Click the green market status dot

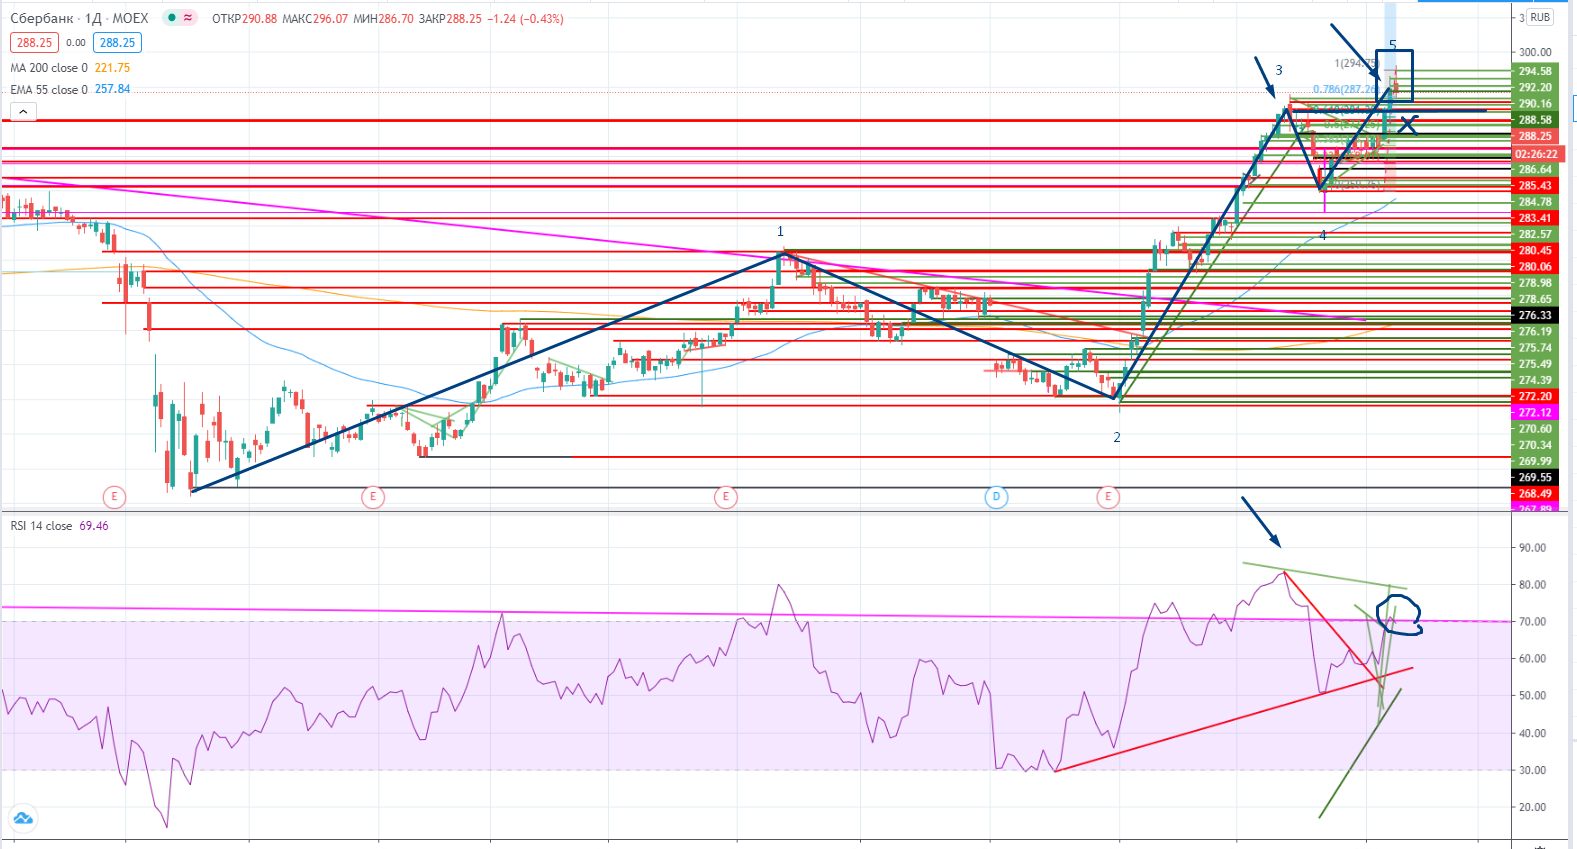(172, 18)
